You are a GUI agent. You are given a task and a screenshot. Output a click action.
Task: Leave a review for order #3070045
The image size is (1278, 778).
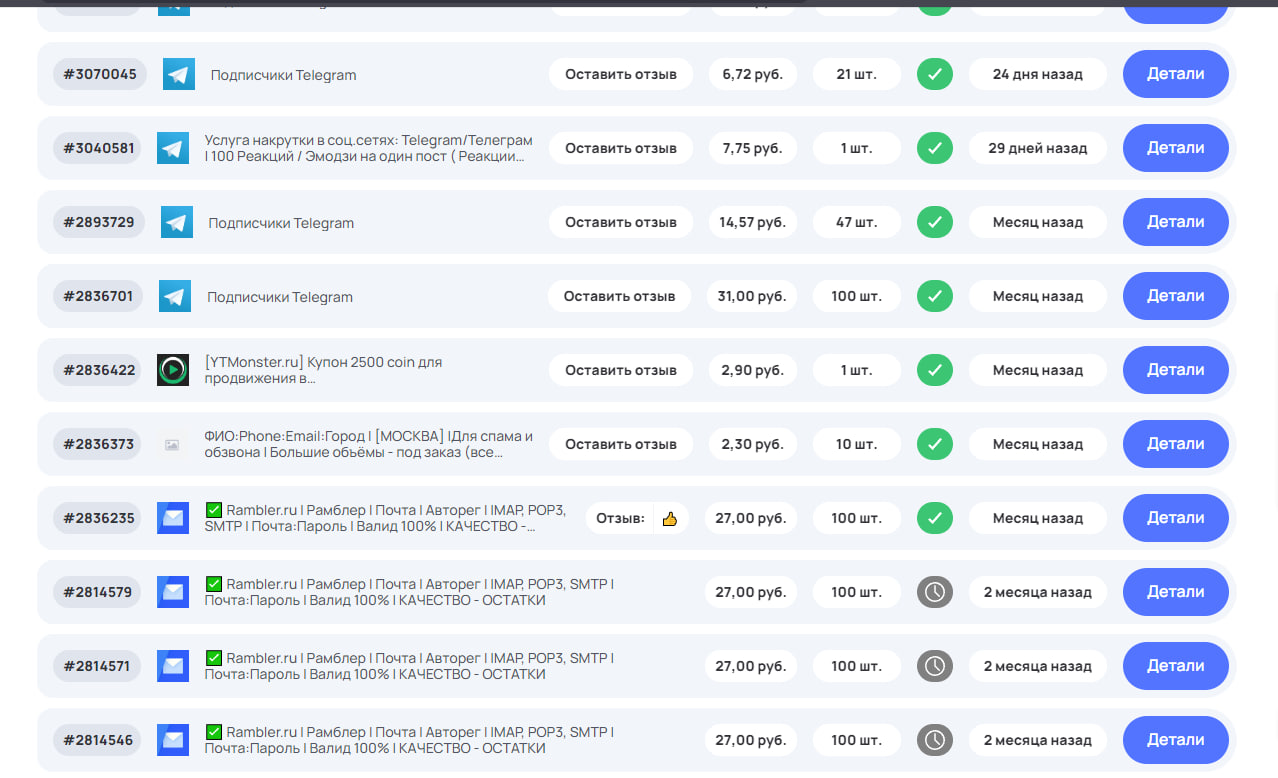[621, 74]
